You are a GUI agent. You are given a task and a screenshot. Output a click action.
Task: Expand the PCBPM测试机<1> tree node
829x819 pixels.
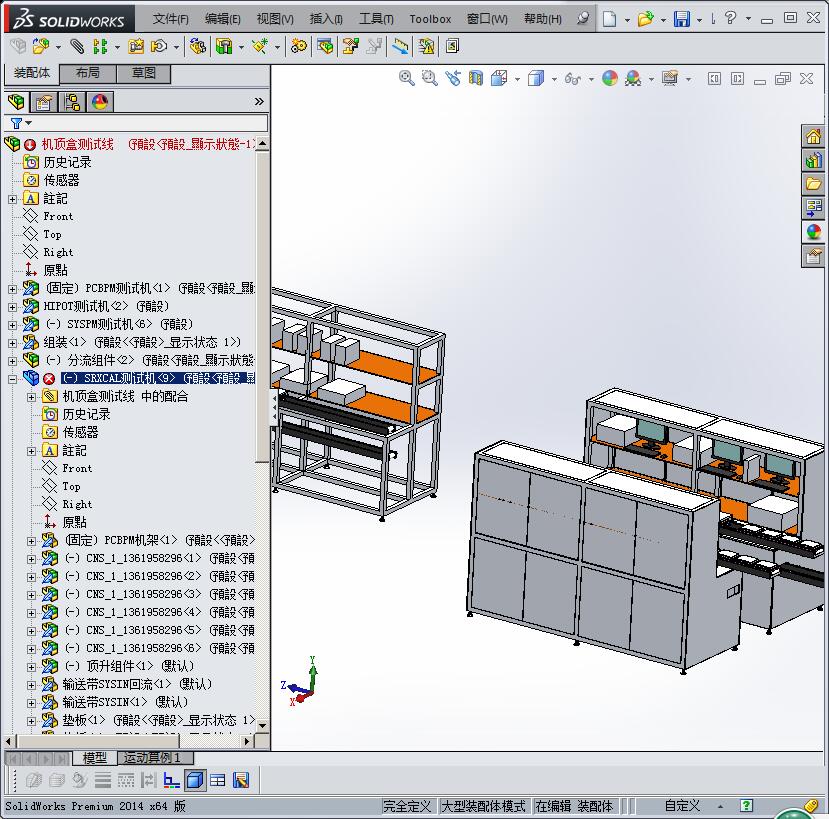(x=12, y=289)
